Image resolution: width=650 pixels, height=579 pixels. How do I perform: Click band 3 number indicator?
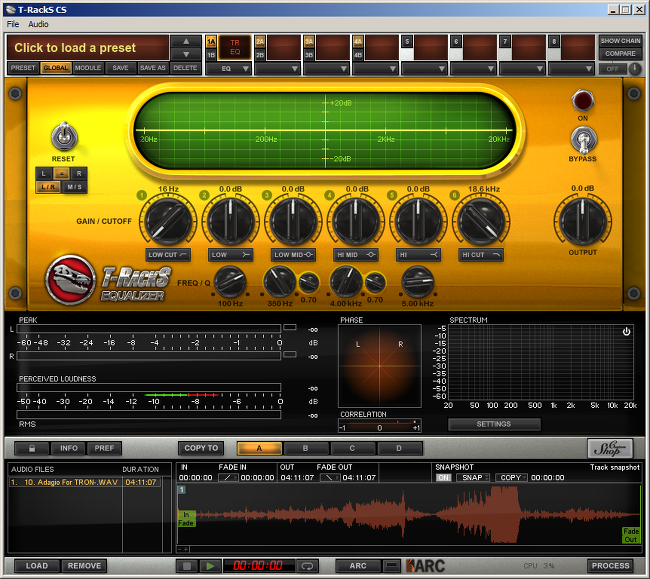[x=267, y=195]
